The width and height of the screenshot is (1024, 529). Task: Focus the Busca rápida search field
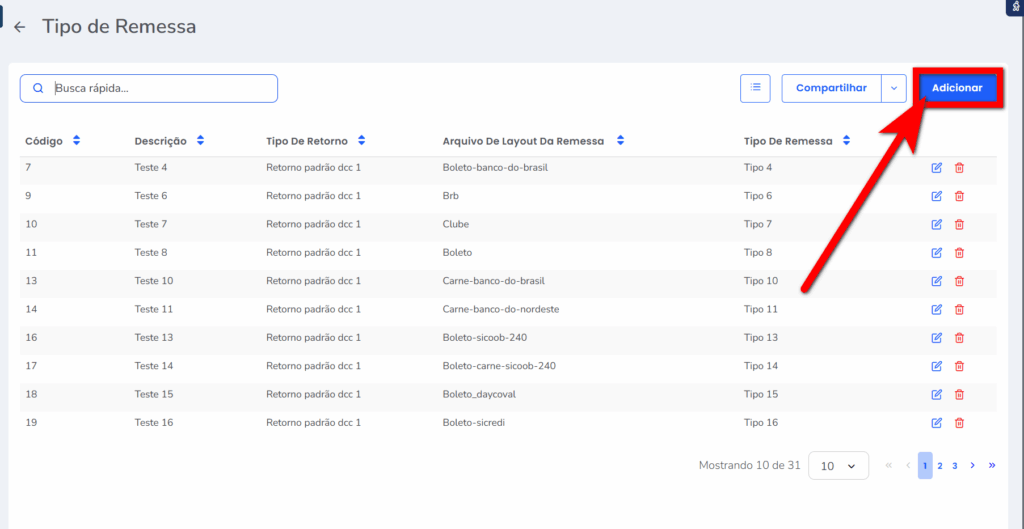160,88
